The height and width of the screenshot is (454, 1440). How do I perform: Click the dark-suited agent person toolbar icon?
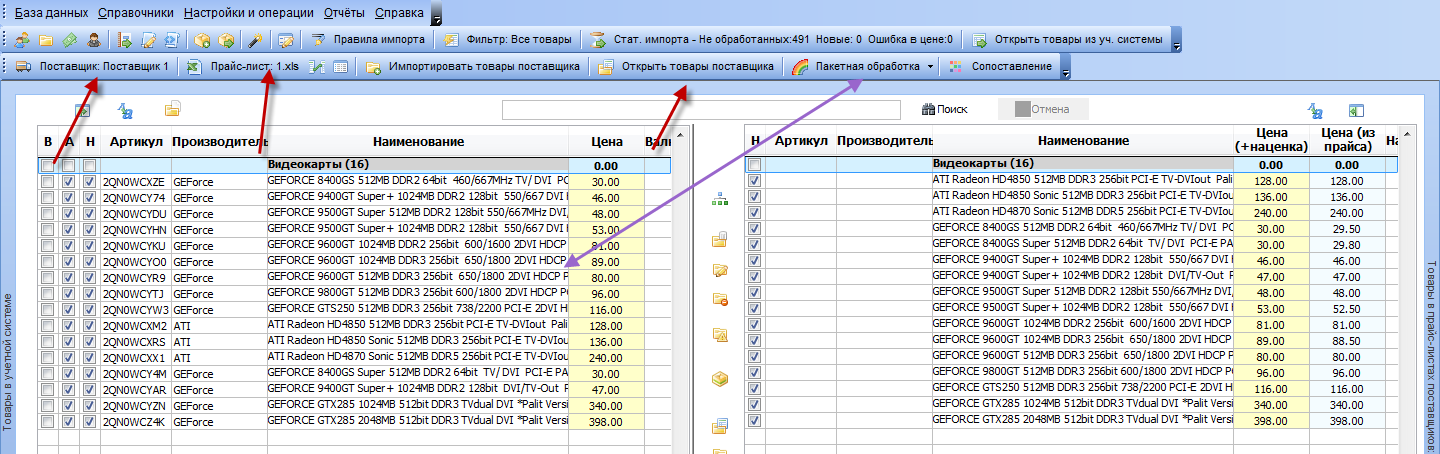tap(93, 40)
